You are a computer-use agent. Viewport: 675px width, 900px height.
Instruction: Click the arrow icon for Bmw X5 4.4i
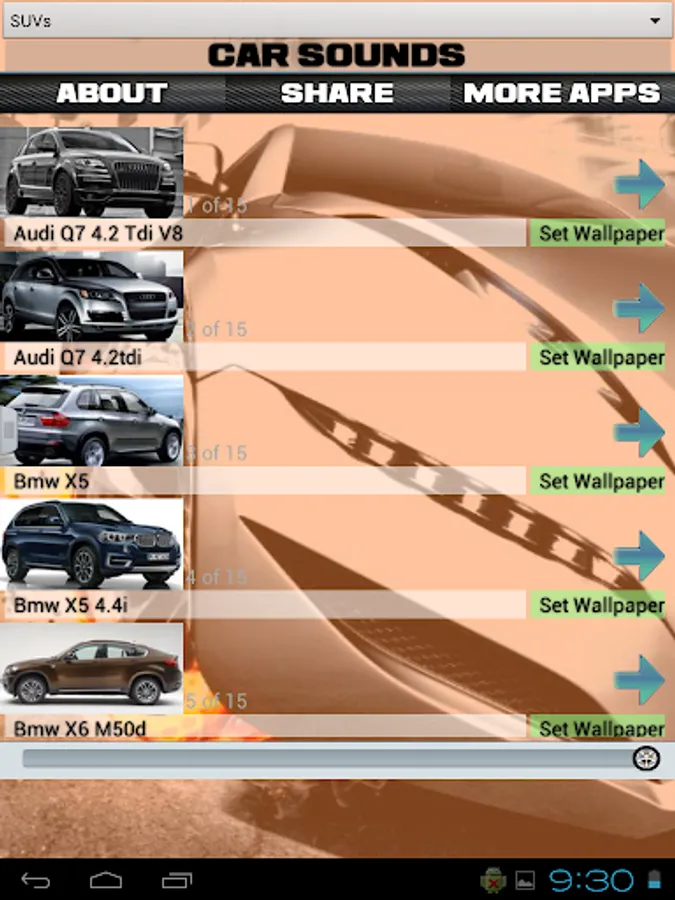click(639, 556)
